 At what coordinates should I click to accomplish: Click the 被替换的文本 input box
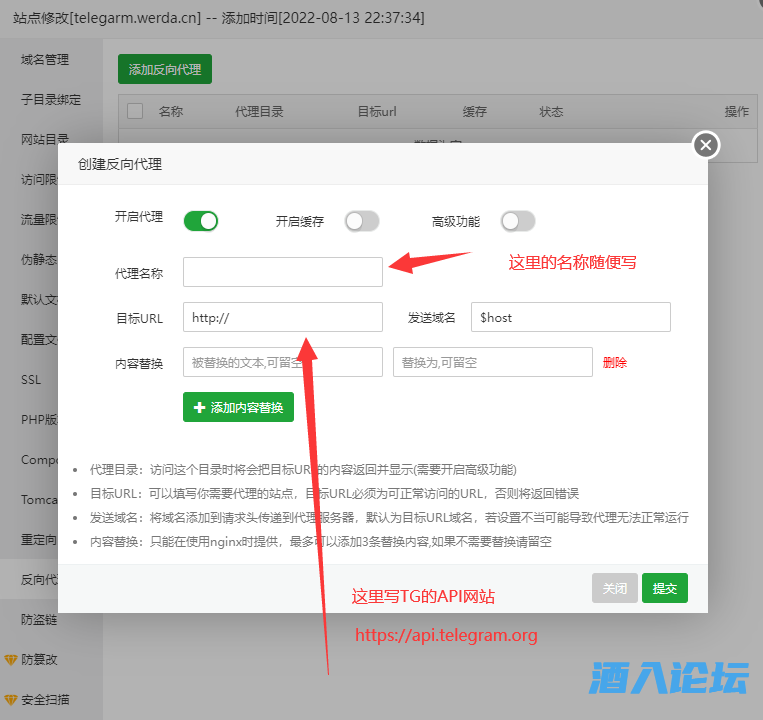[283, 362]
